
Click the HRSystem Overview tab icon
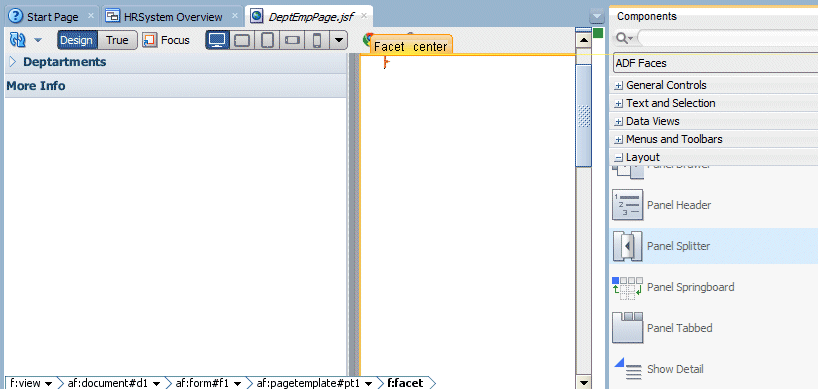click(113, 17)
